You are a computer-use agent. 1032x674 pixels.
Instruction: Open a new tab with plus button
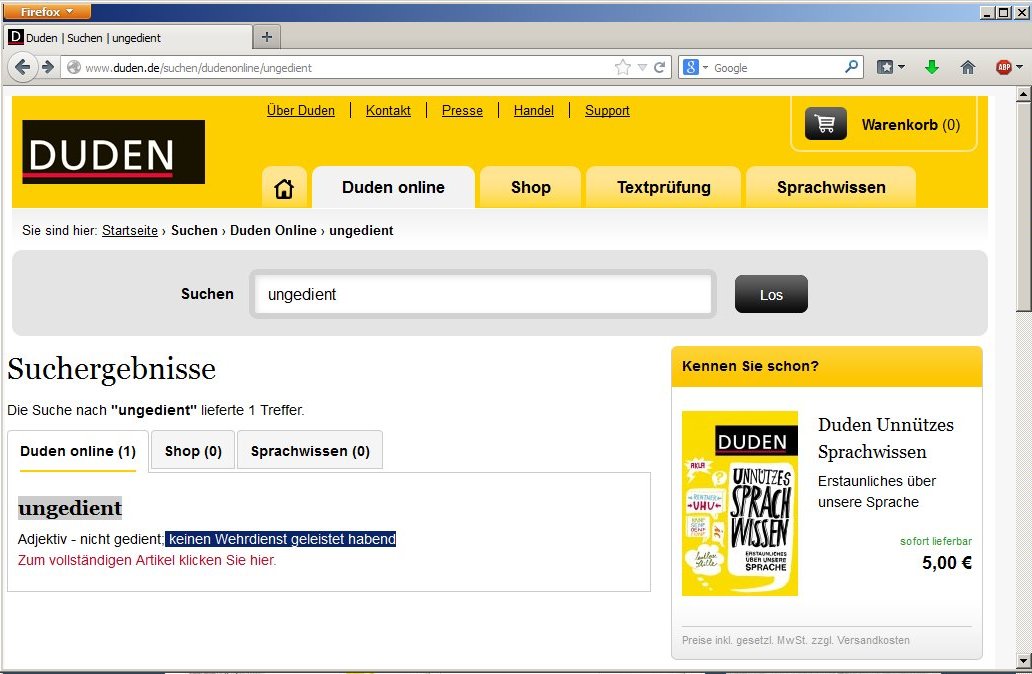(x=267, y=37)
